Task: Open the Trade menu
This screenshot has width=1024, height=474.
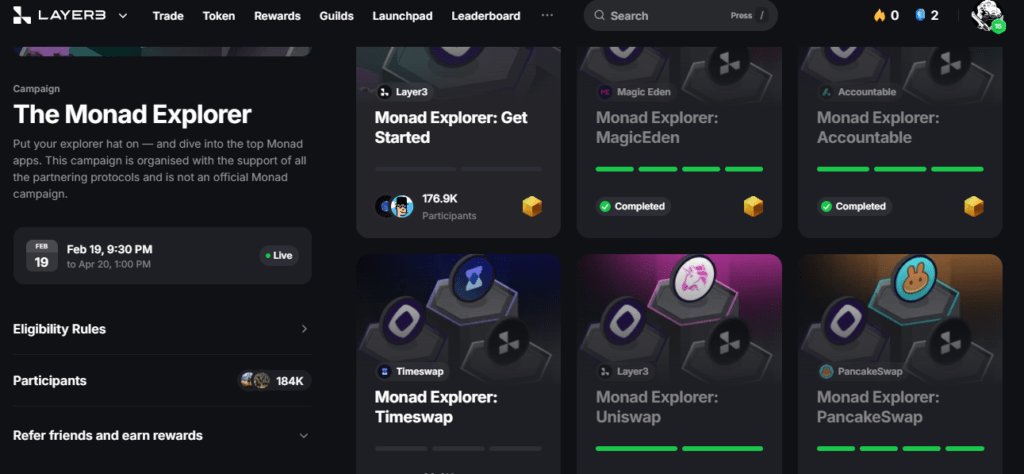Action: click(x=168, y=16)
